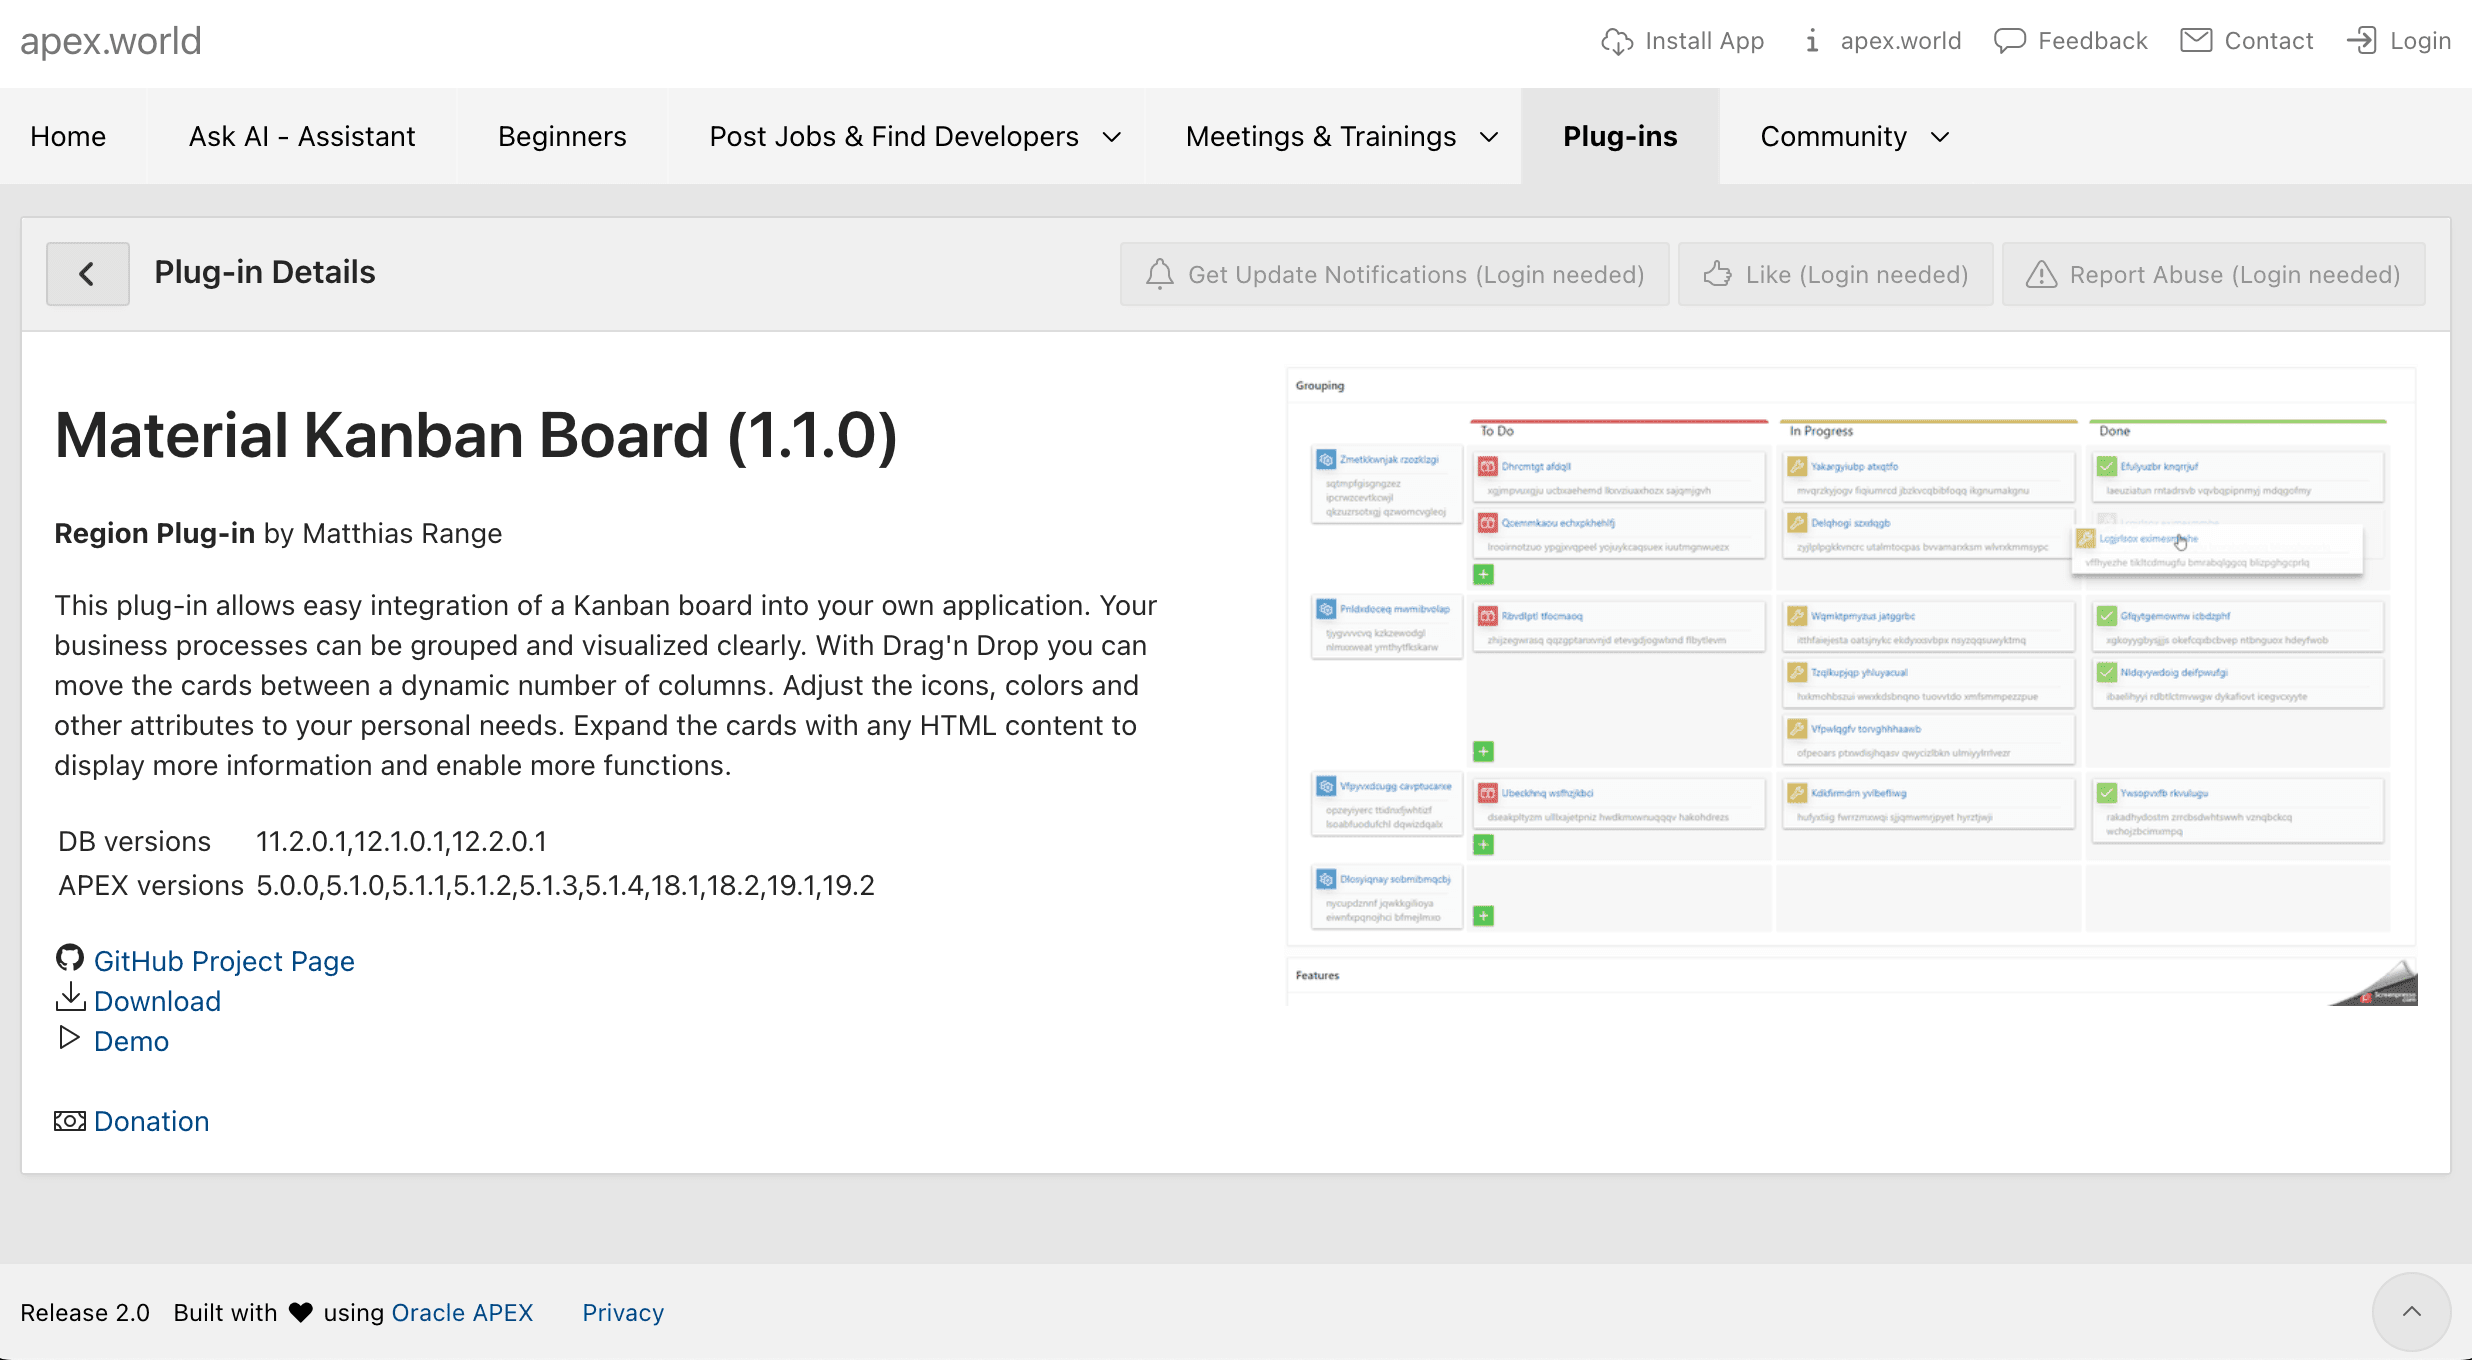The height and width of the screenshot is (1360, 2472).
Task: Click the Login text link
Action: tap(2420, 41)
